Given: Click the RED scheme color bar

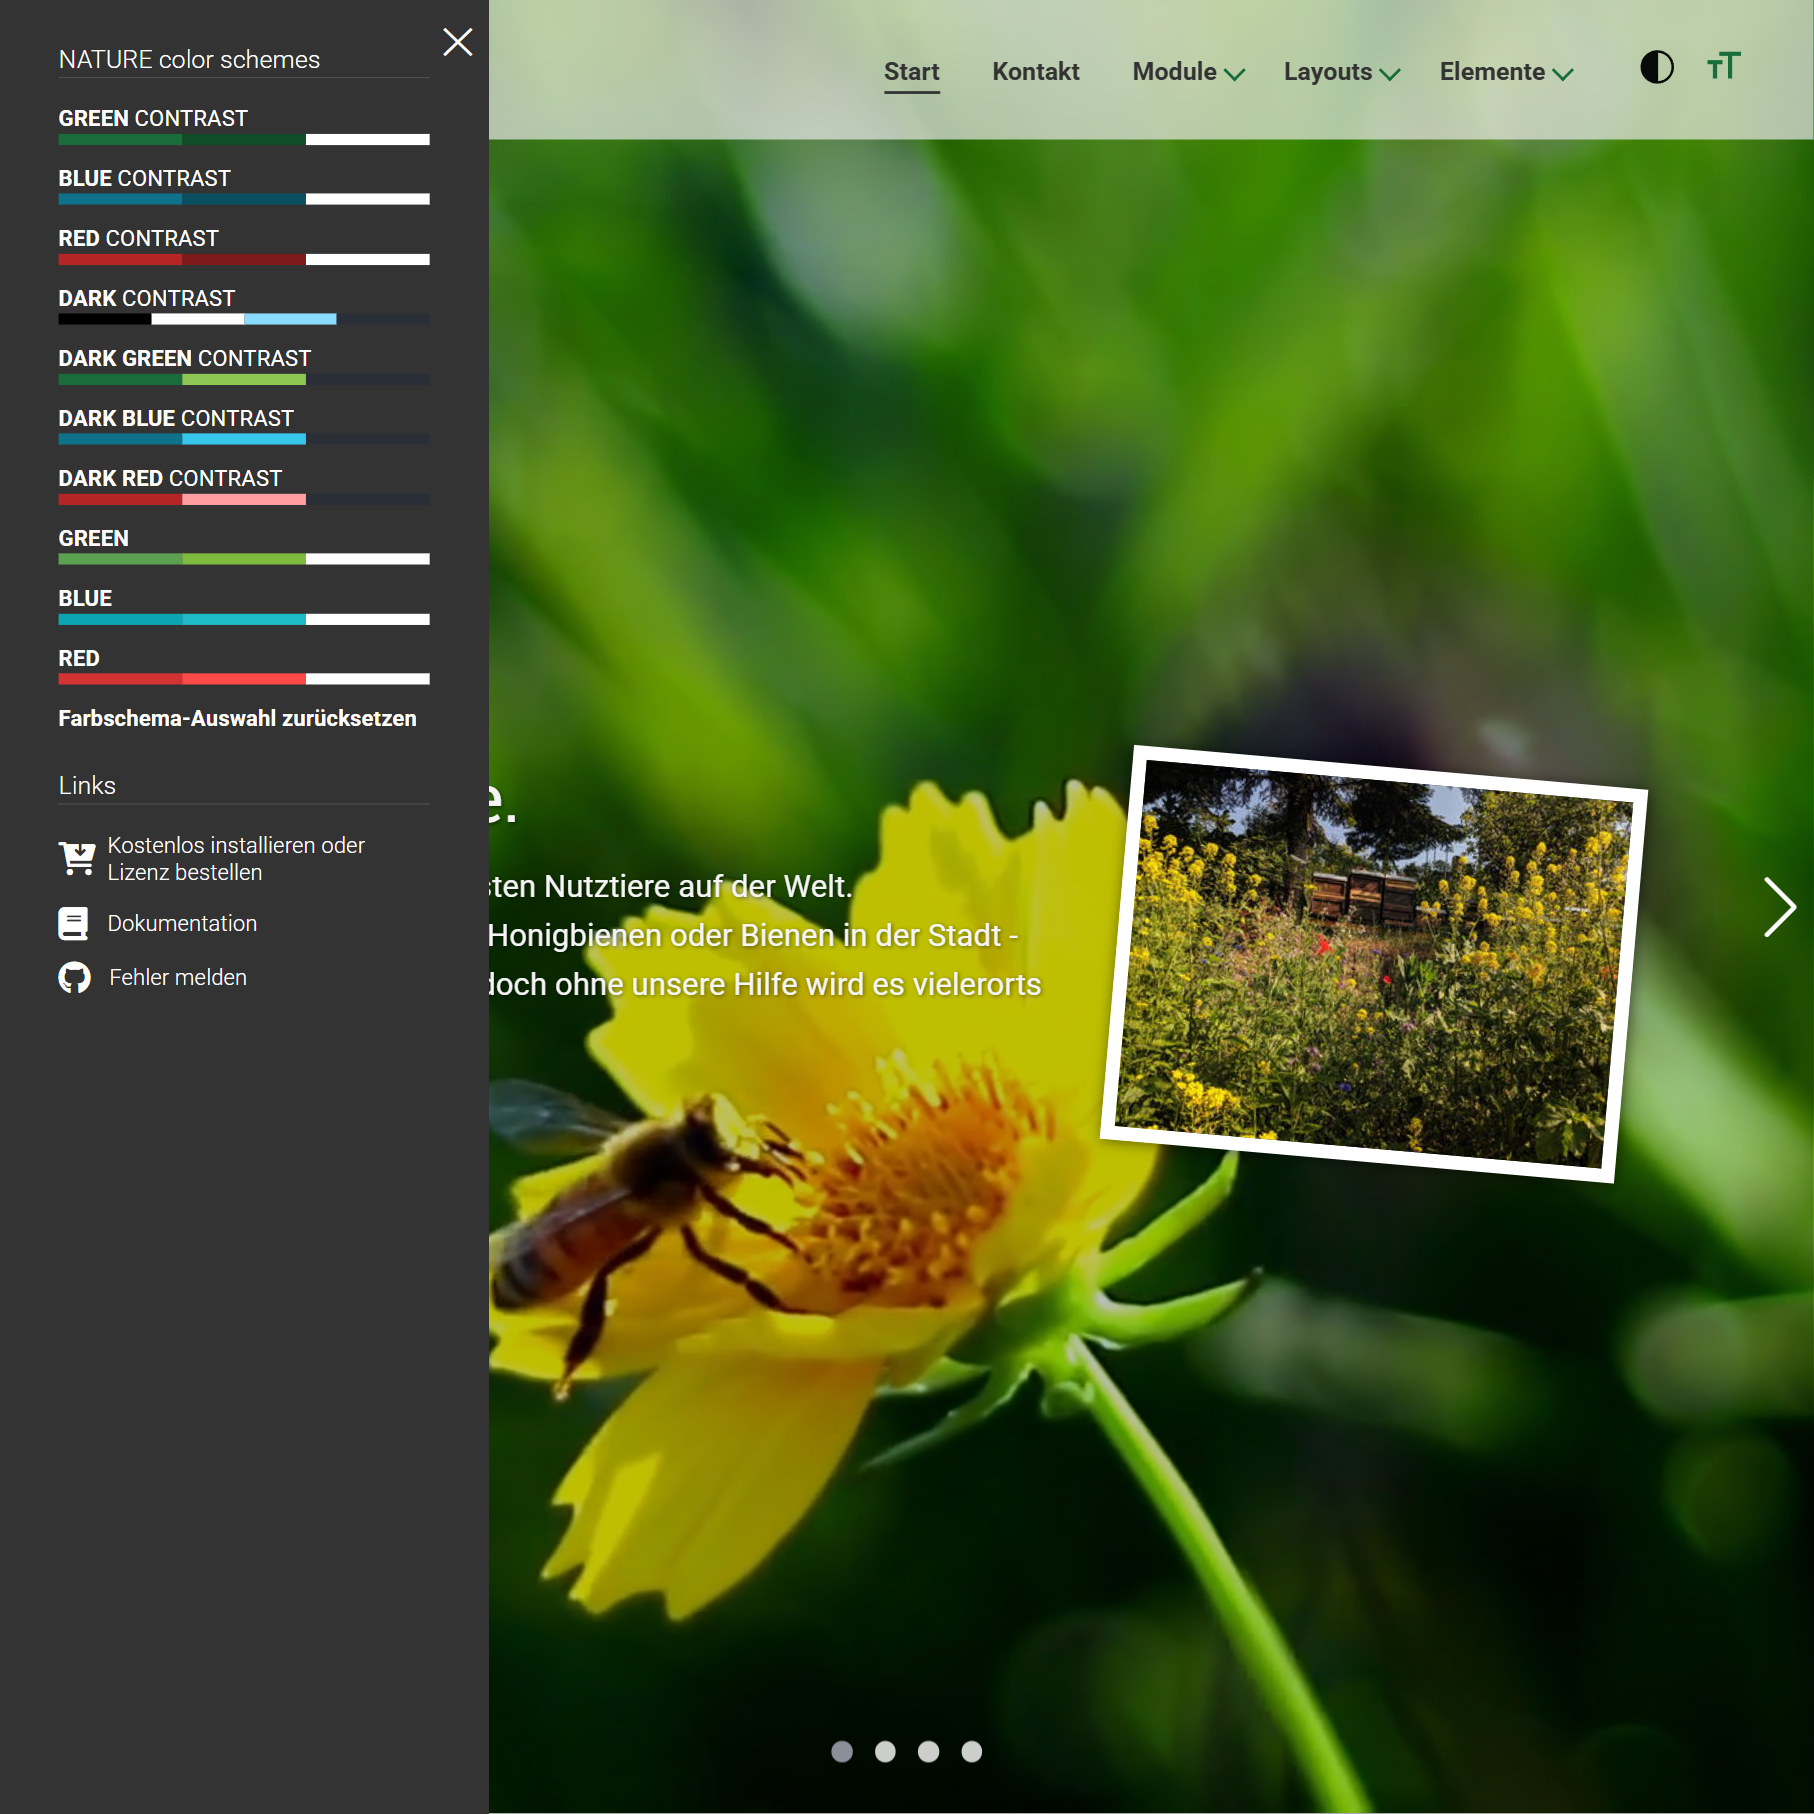Looking at the screenshot, I should [244, 679].
